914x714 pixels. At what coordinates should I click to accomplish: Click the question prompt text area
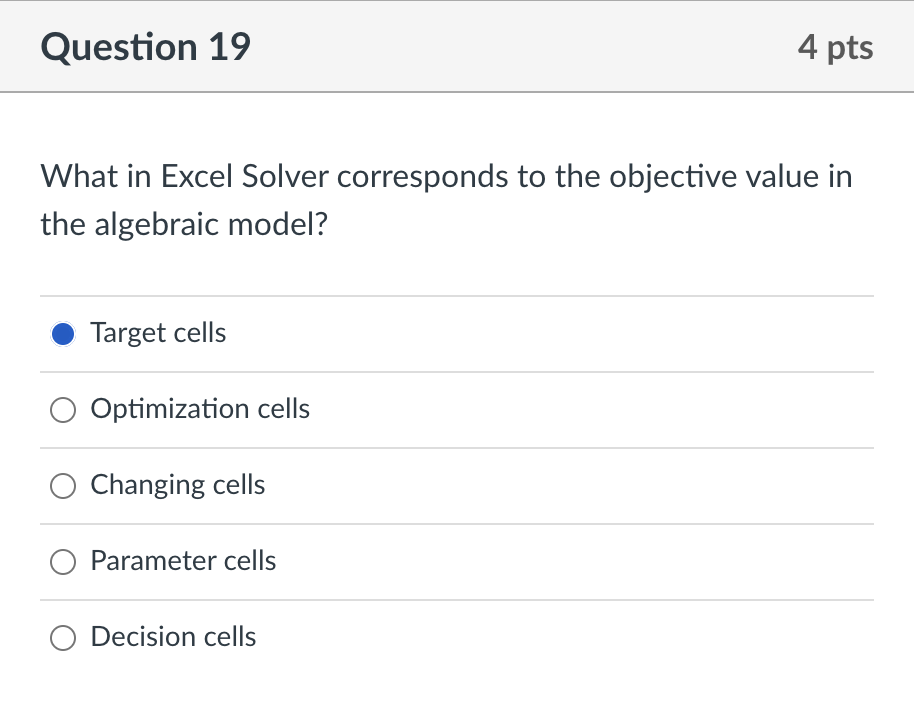pos(445,199)
